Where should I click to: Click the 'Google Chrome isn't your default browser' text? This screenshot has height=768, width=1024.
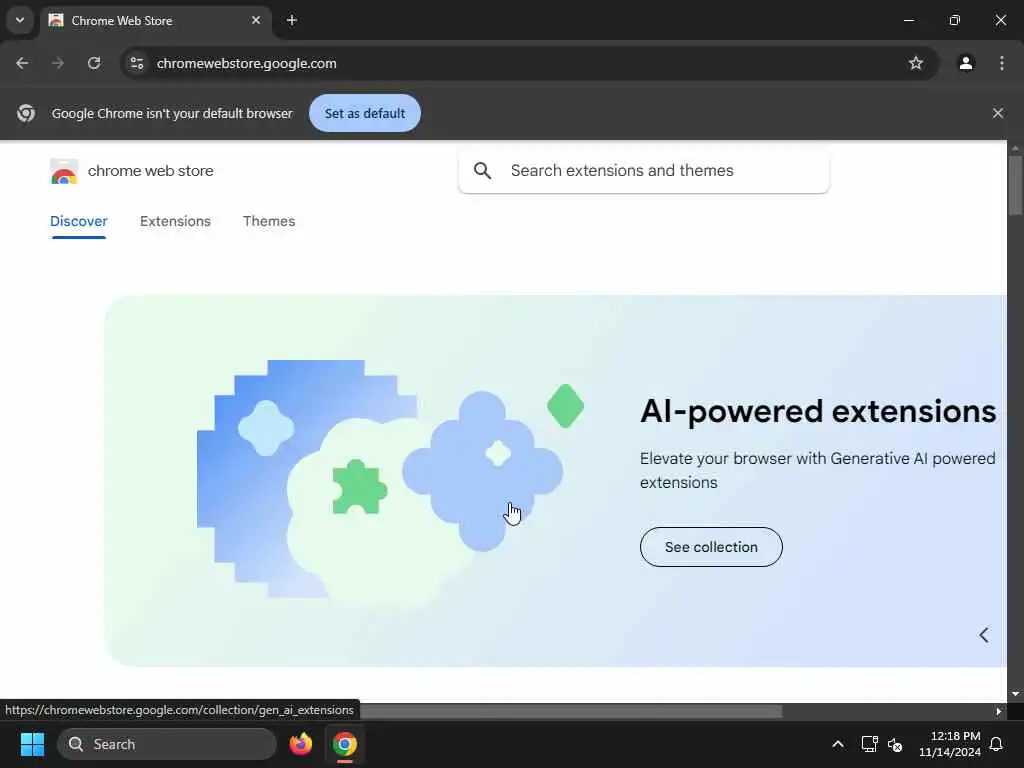(x=172, y=113)
